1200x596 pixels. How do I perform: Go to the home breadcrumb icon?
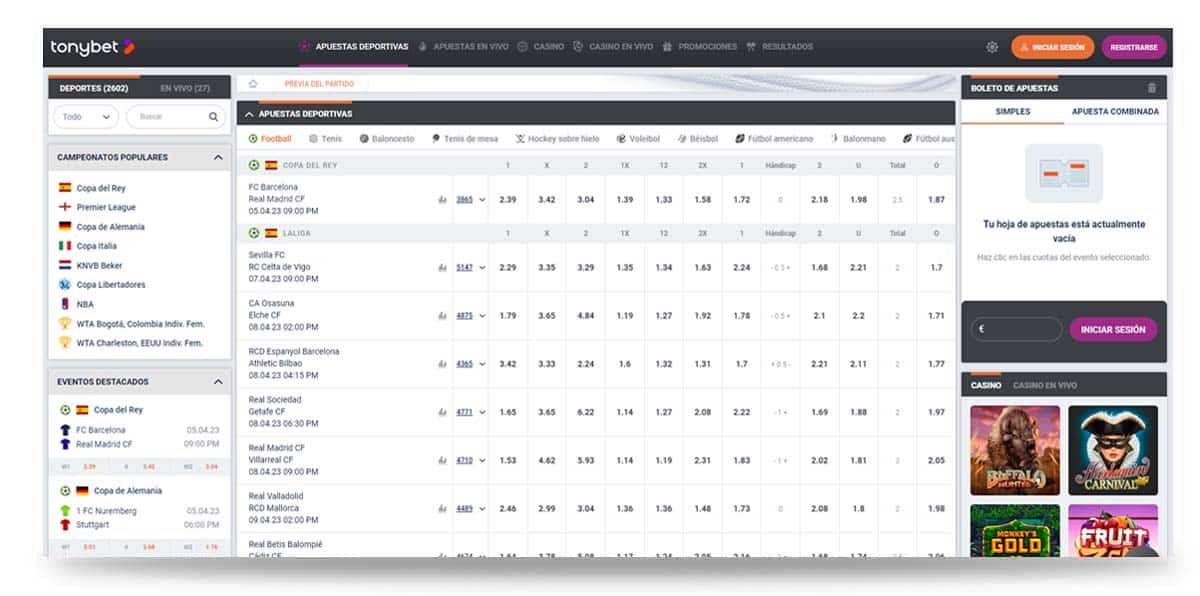[253, 84]
